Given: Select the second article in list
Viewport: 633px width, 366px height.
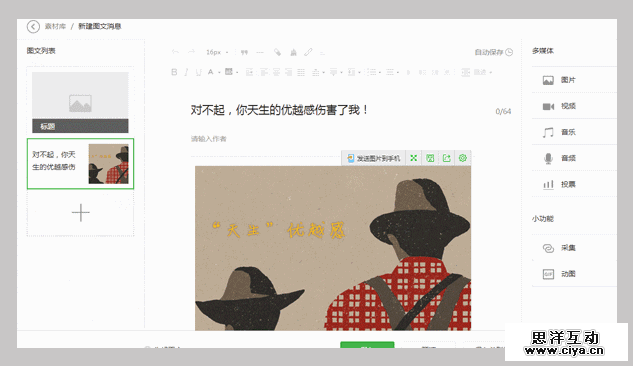Looking at the screenshot, I should (80, 163).
